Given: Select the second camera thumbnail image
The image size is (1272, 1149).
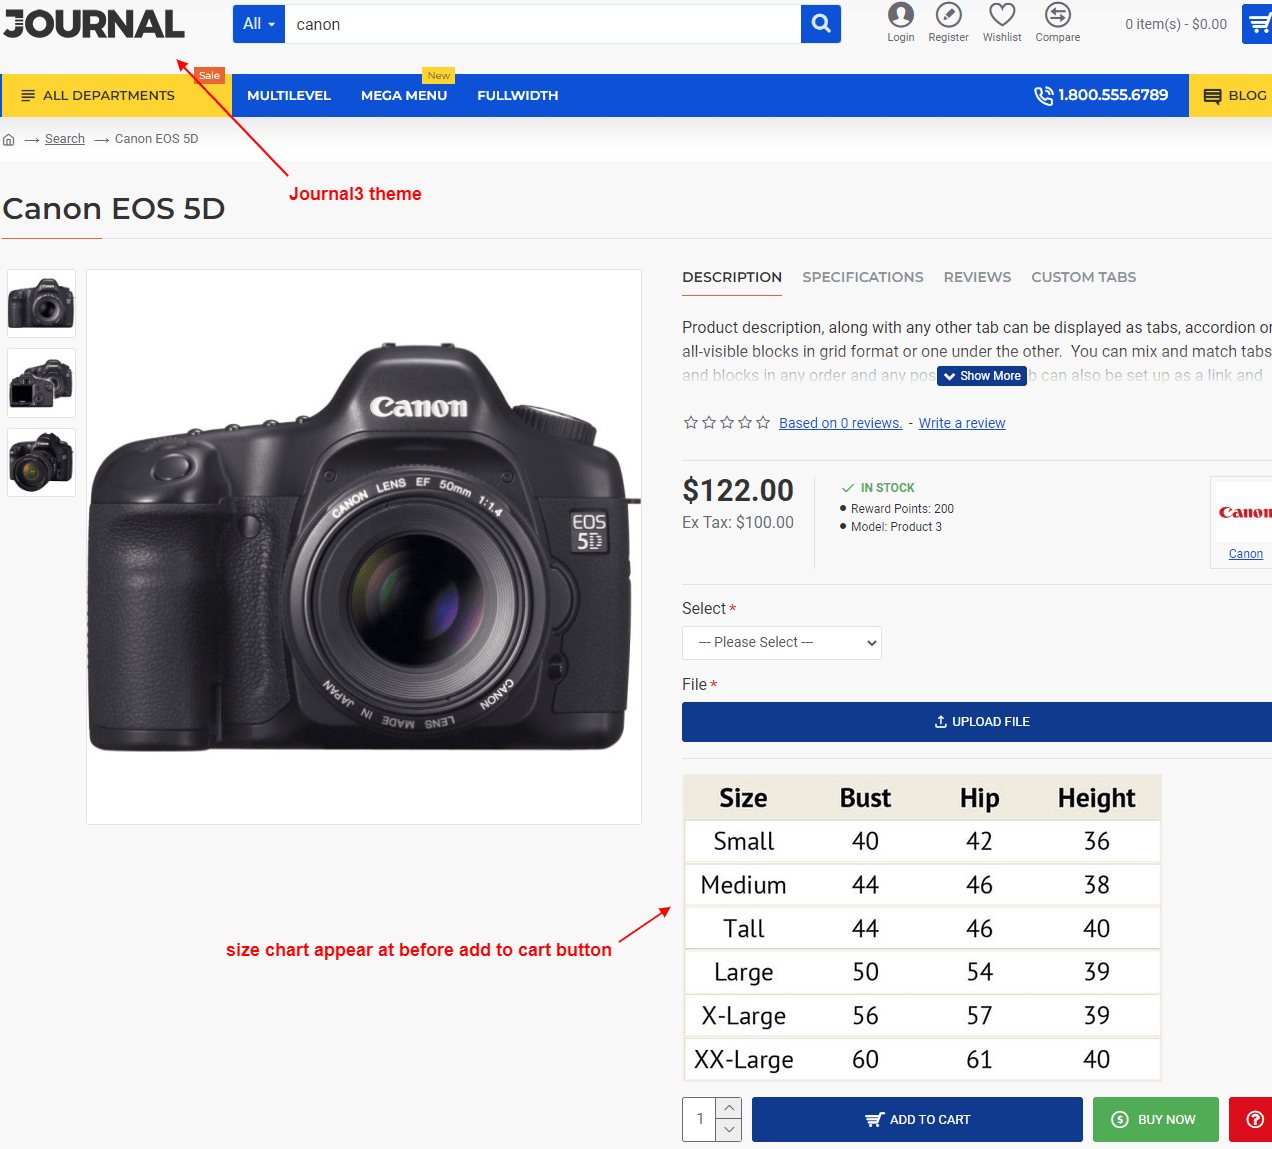Looking at the screenshot, I should pos(41,383).
